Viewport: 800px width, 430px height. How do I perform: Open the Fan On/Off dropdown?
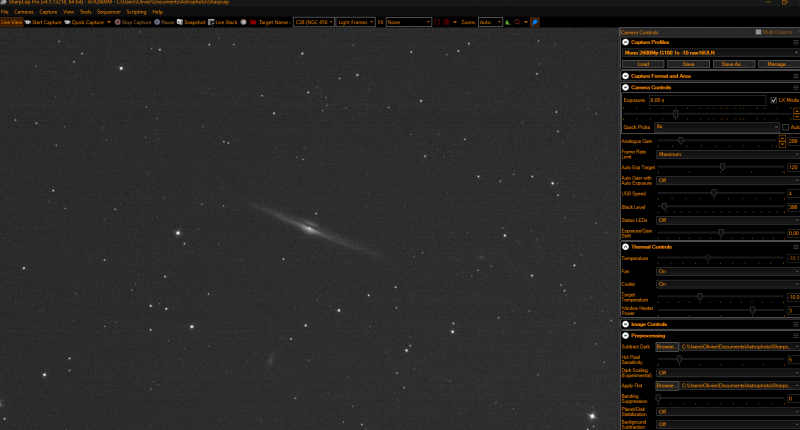(728, 271)
